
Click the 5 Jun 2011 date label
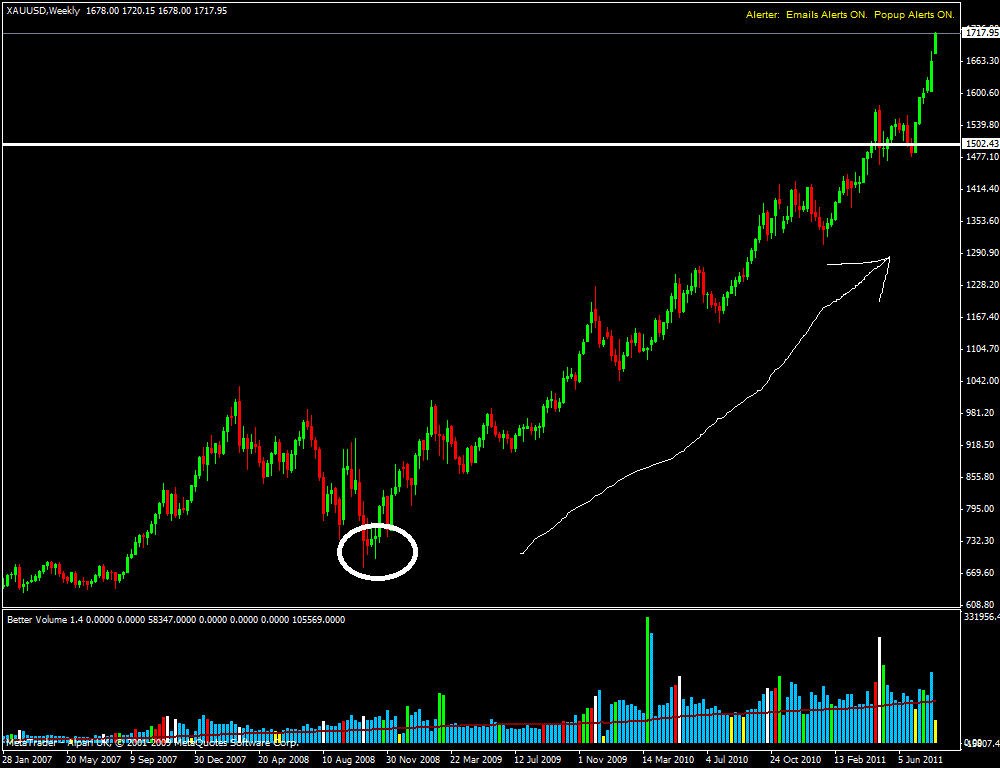pos(921,760)
